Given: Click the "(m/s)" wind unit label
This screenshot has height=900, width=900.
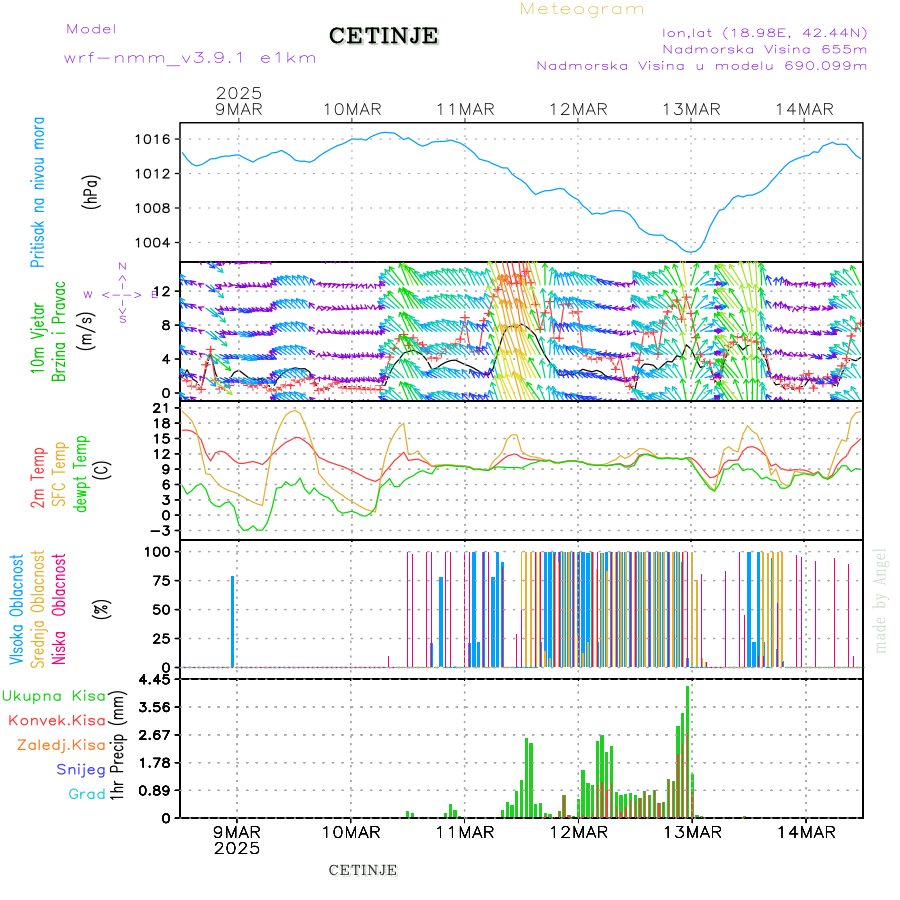Looking at the screenshot, I should coord(86,331).
